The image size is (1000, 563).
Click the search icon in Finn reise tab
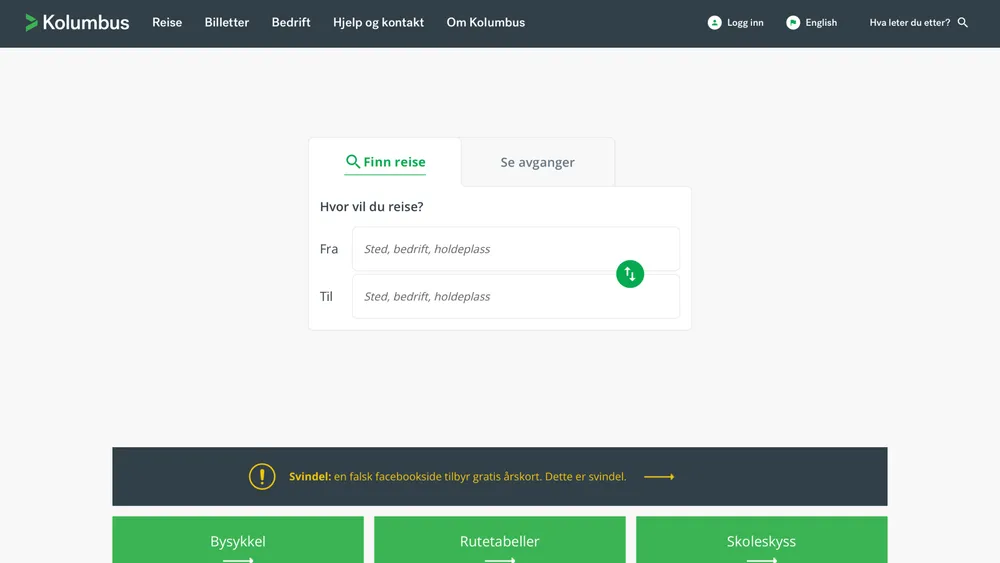pyautogui.click(x=352, y=161)
